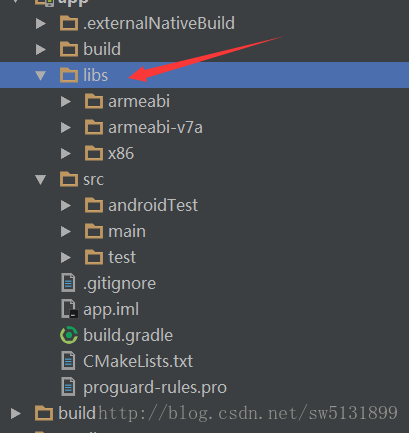The width and height of the screenshot is (409, 433).
Task: Select the highlighted libs row
Action: pos(204,75)
